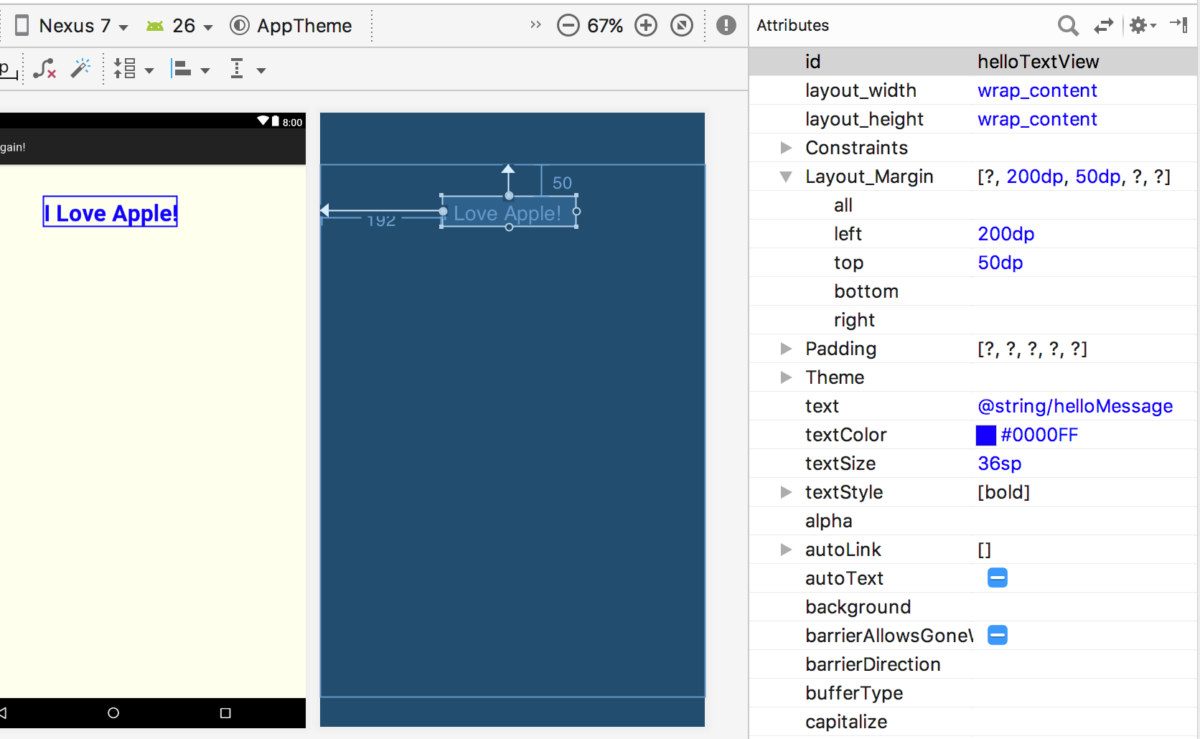Screen dimensions: 1200x739
Task: Click the textColor blue swatch
Action: [x=986, y=435]
